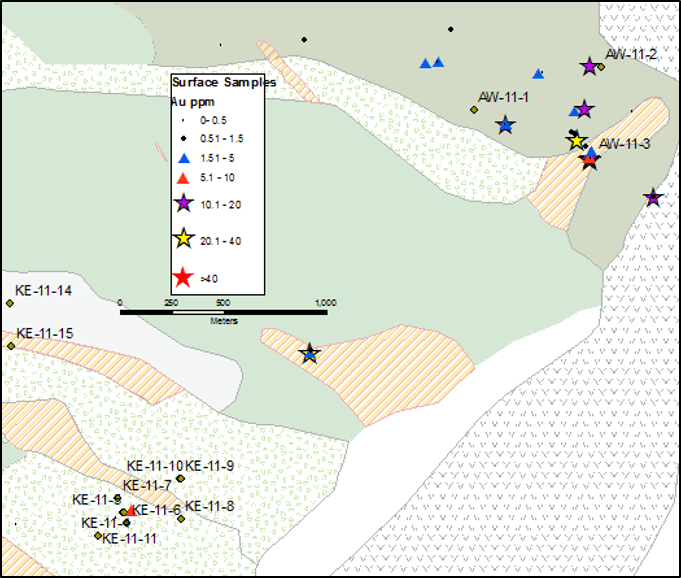Select the '0- 0.5' legend range
Image resolution: width=681 pixels, height=578 pixels.
pos(213,120)
